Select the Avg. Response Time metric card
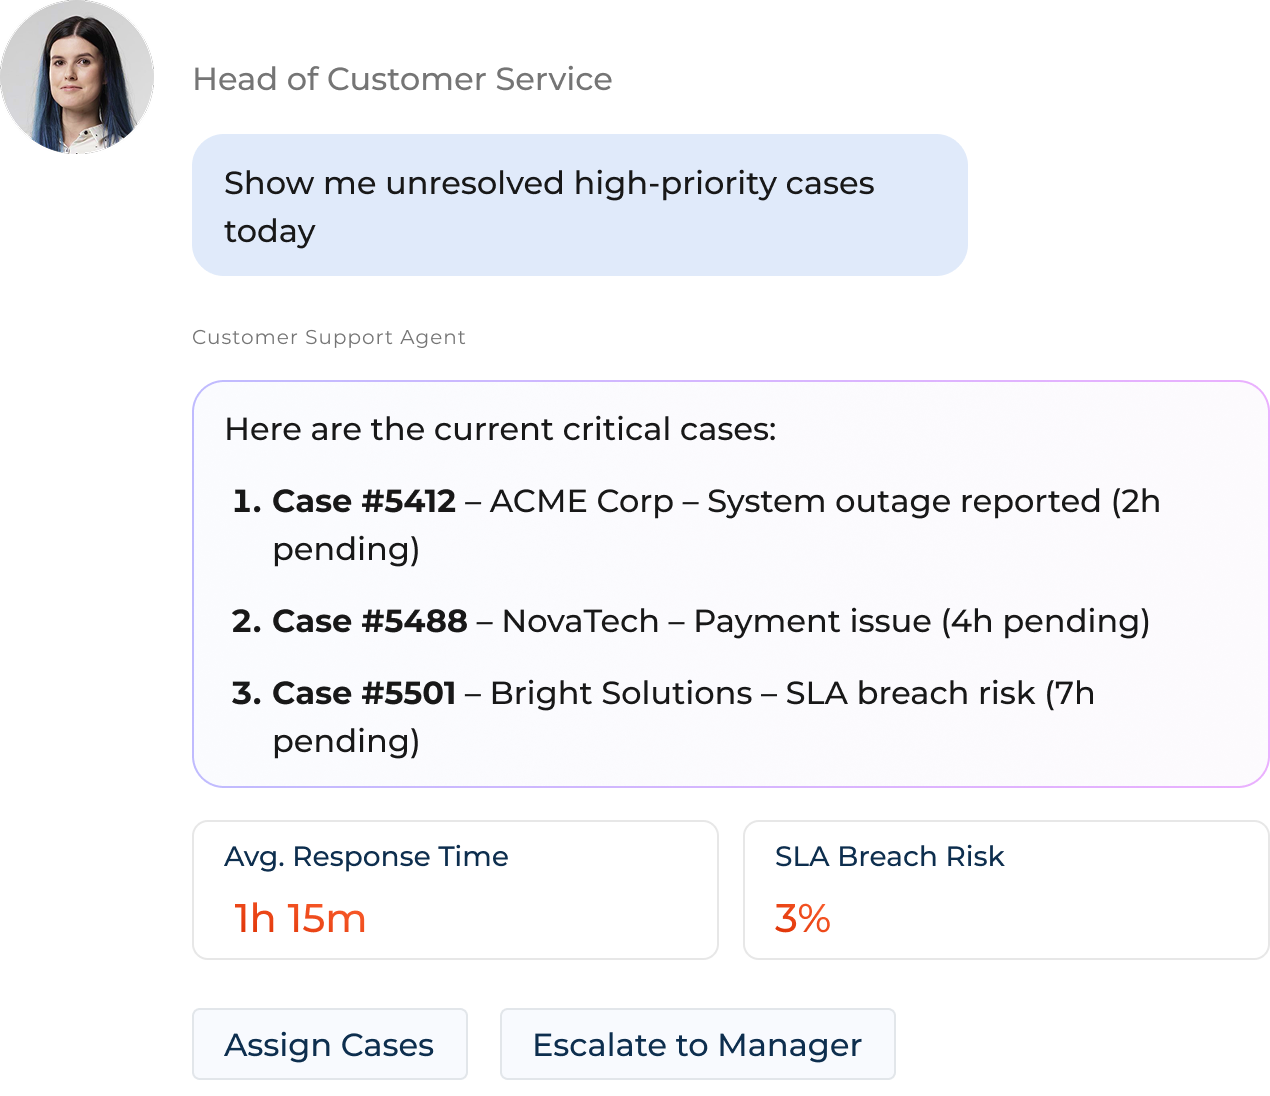This screenshot has width=1270, height=1096. coord(454,889)
